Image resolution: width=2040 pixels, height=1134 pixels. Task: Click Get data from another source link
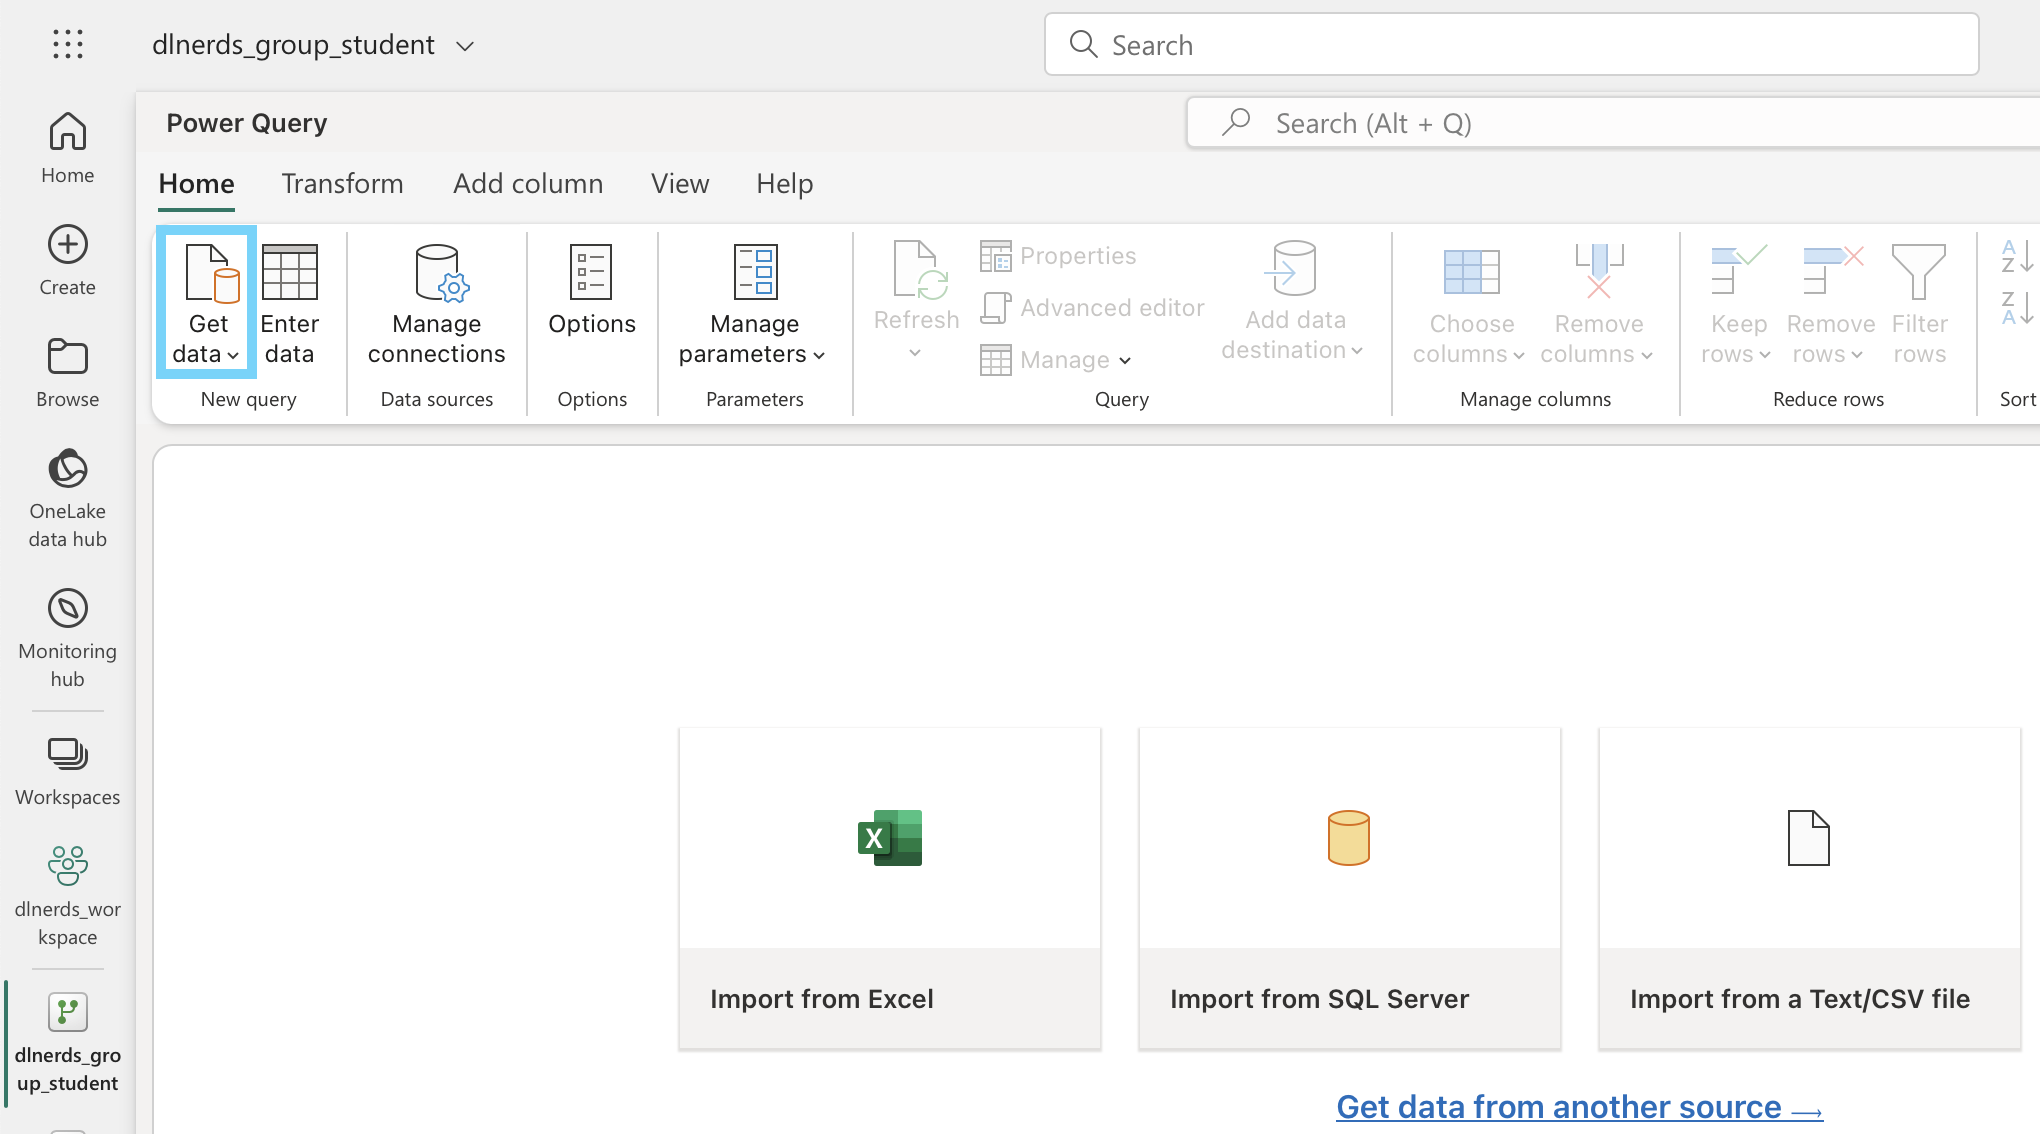(x=1579, y=1107)
